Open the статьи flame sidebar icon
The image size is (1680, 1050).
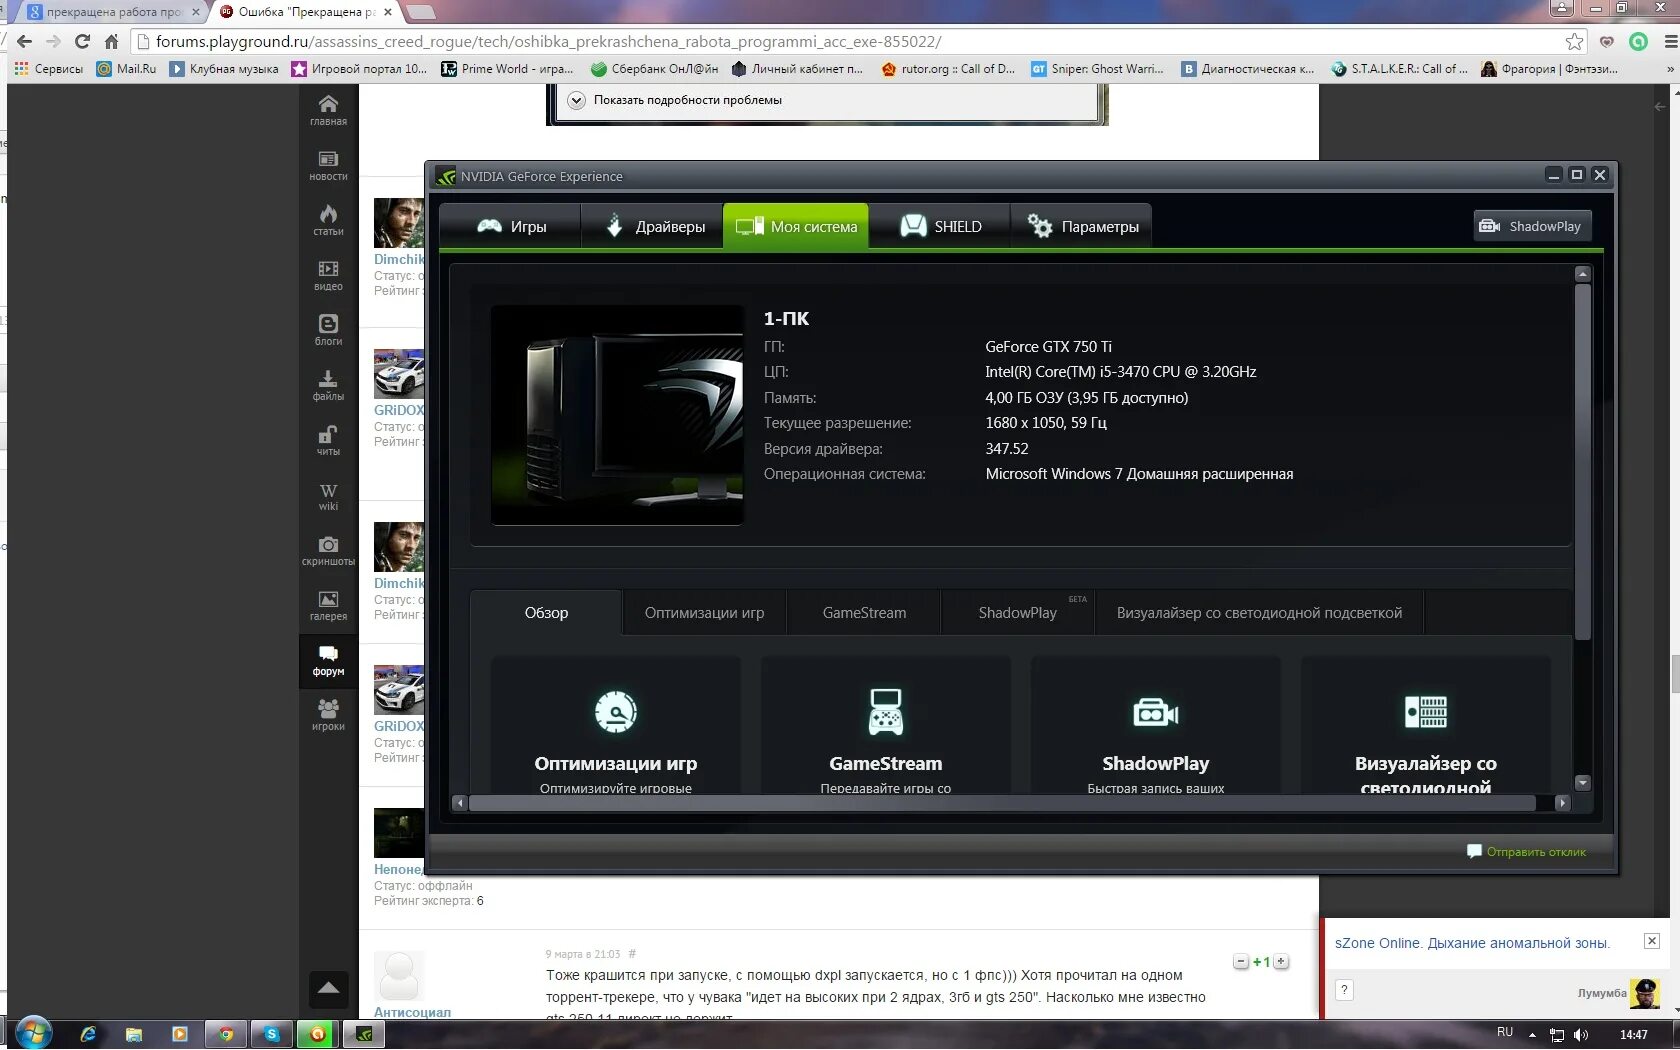(x=328, y=220)
